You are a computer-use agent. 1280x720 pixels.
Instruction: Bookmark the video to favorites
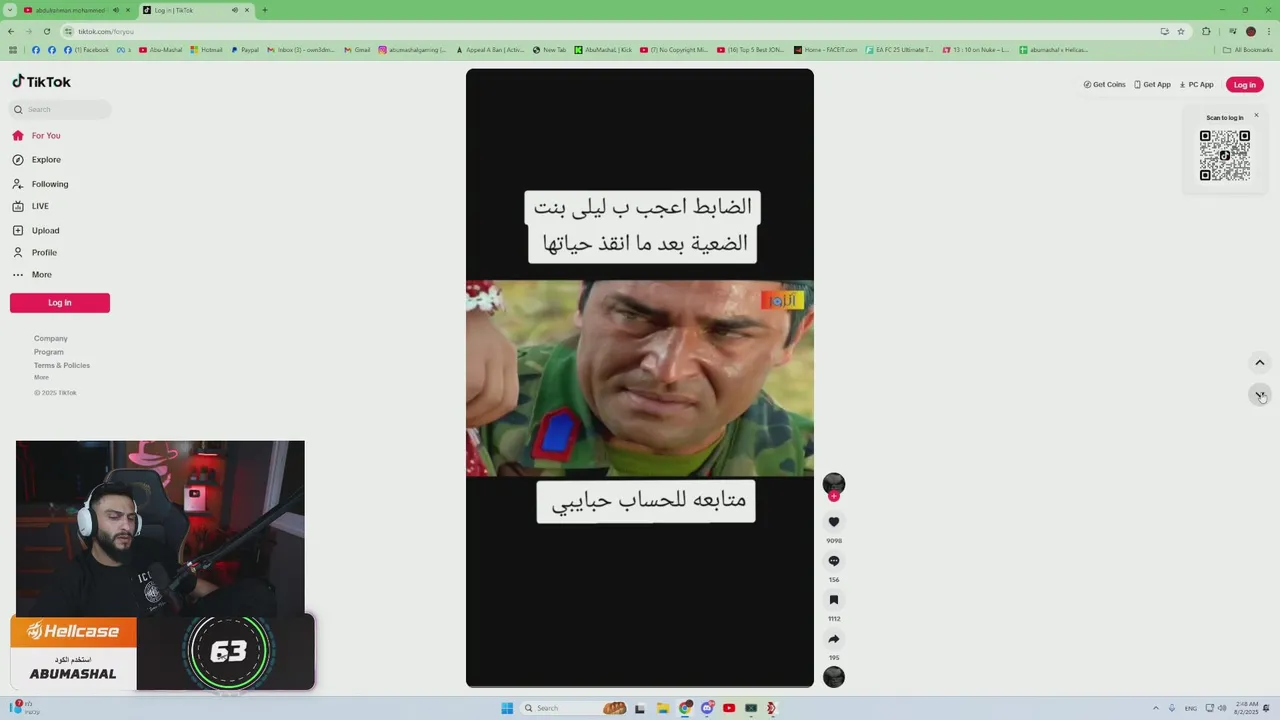click(833, 600)
